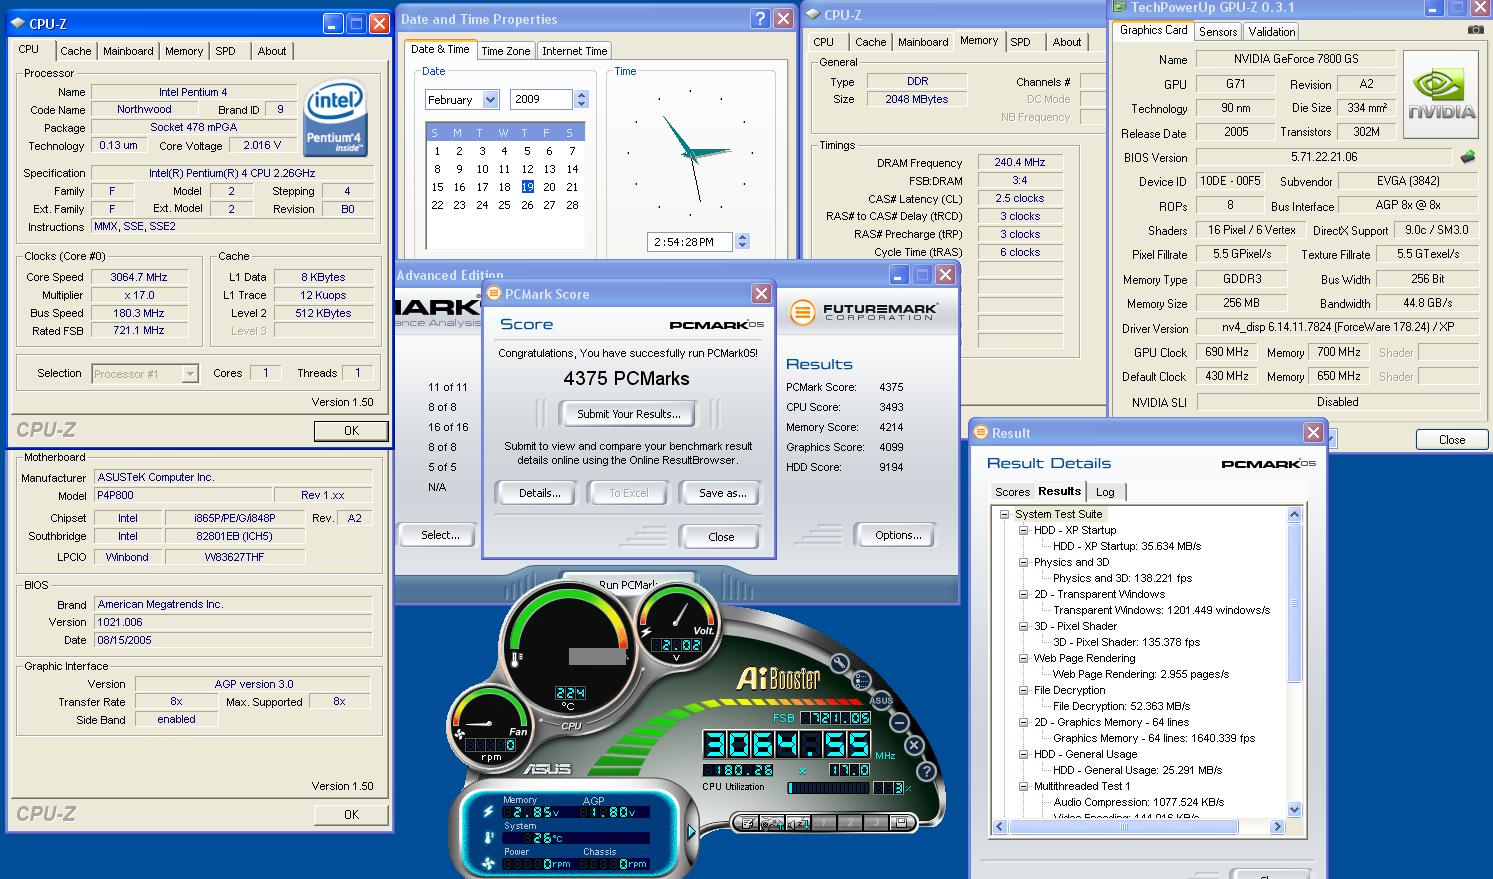Click the time input field 2:54:28 PM
The image size is (1493, 879).
tap(690, 241)
